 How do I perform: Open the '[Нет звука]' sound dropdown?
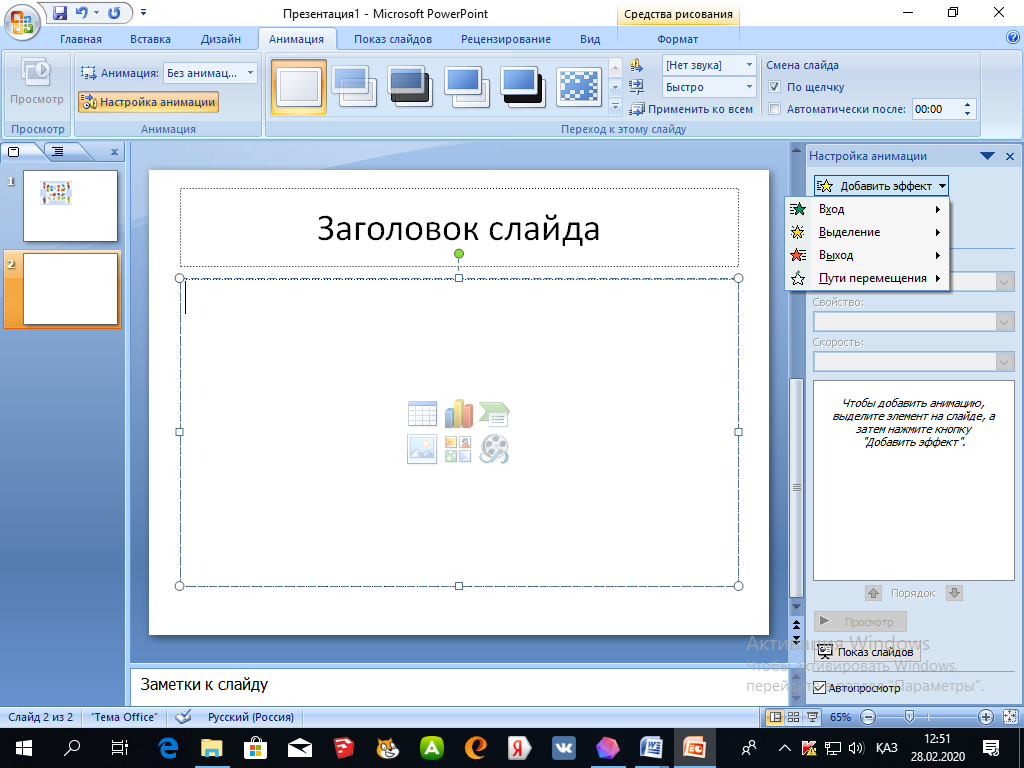[748, 65]
